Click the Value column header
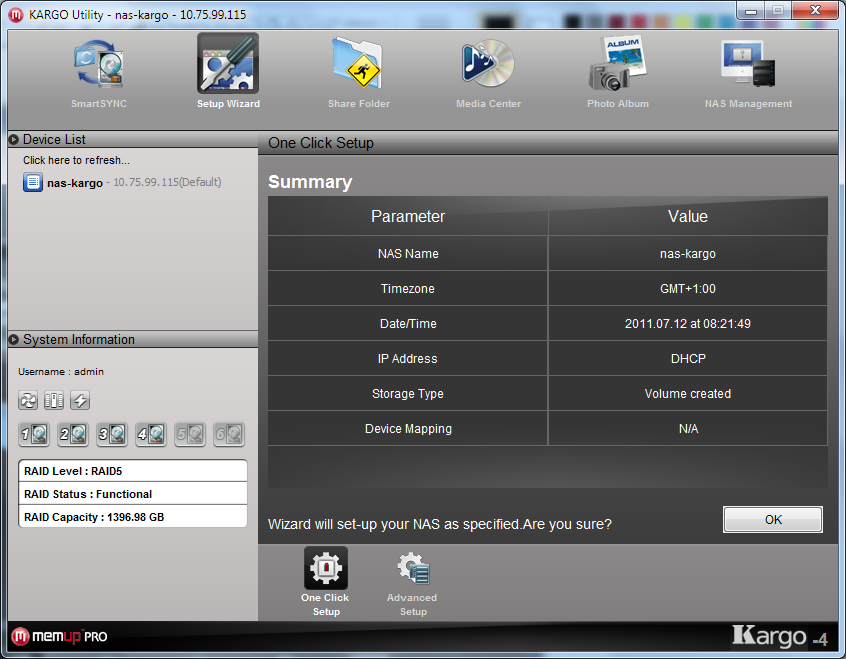This screenshot has height=659, width=846. click(x=688, y=216)
